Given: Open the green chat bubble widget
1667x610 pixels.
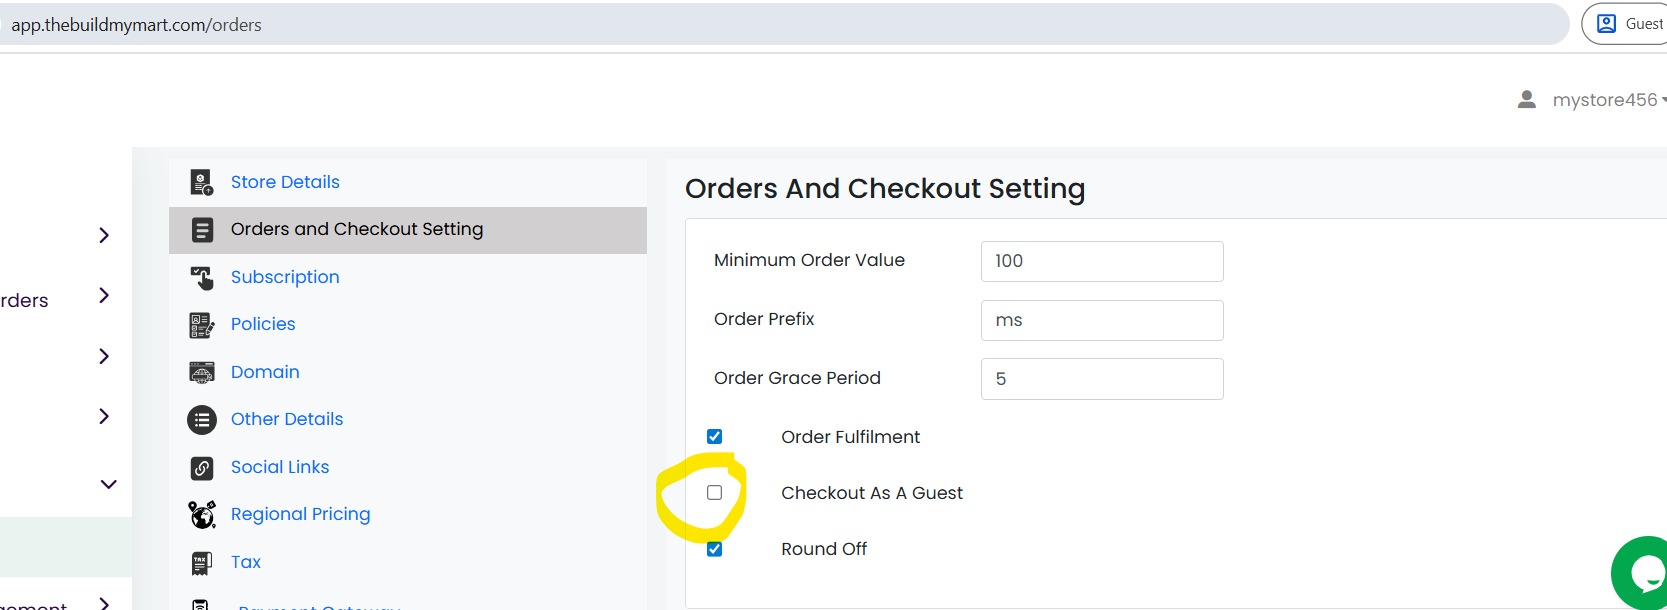Looking at the screenshot, I should (1641, 573).
